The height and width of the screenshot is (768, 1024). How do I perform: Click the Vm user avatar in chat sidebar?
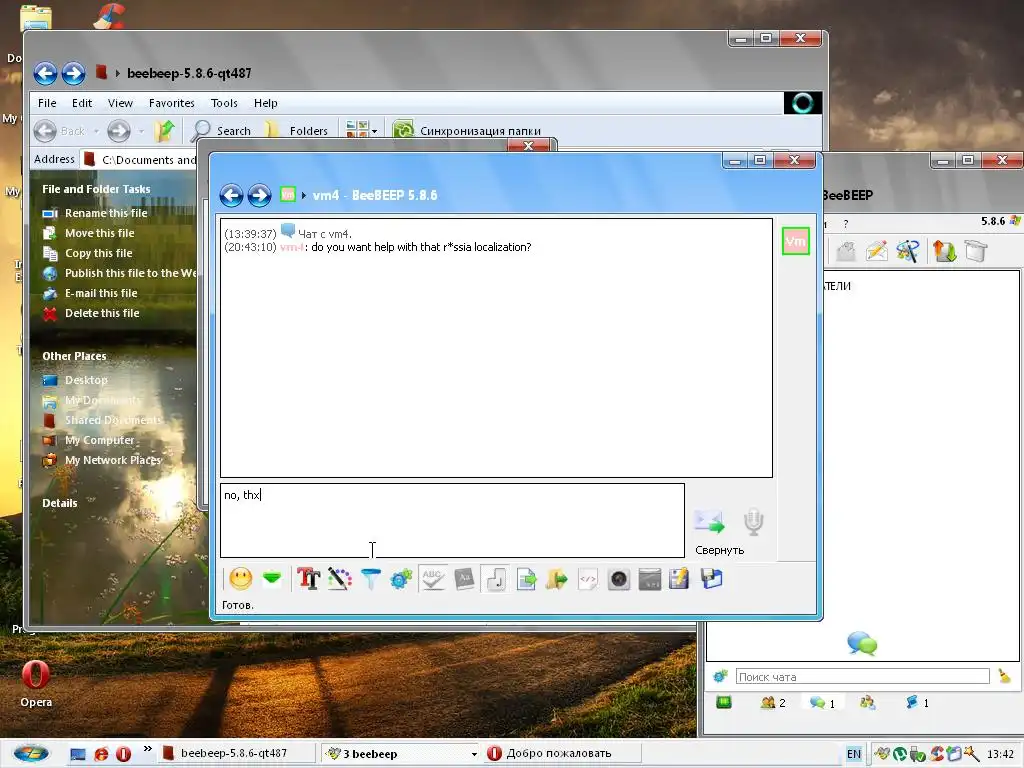pyautogui.click(x=795, y=242)
